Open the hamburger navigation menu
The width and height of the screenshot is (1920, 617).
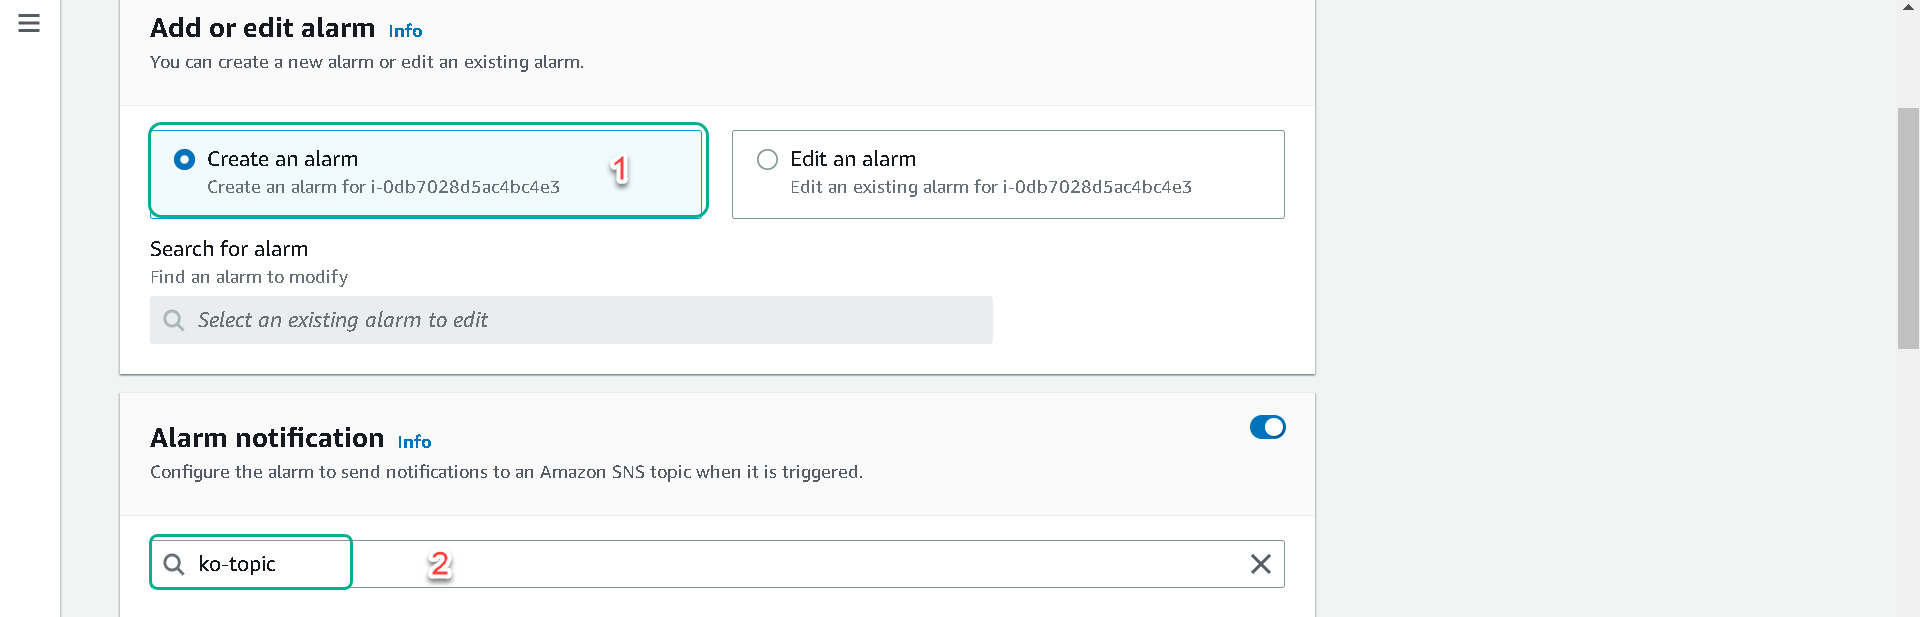tap(29, 23)
